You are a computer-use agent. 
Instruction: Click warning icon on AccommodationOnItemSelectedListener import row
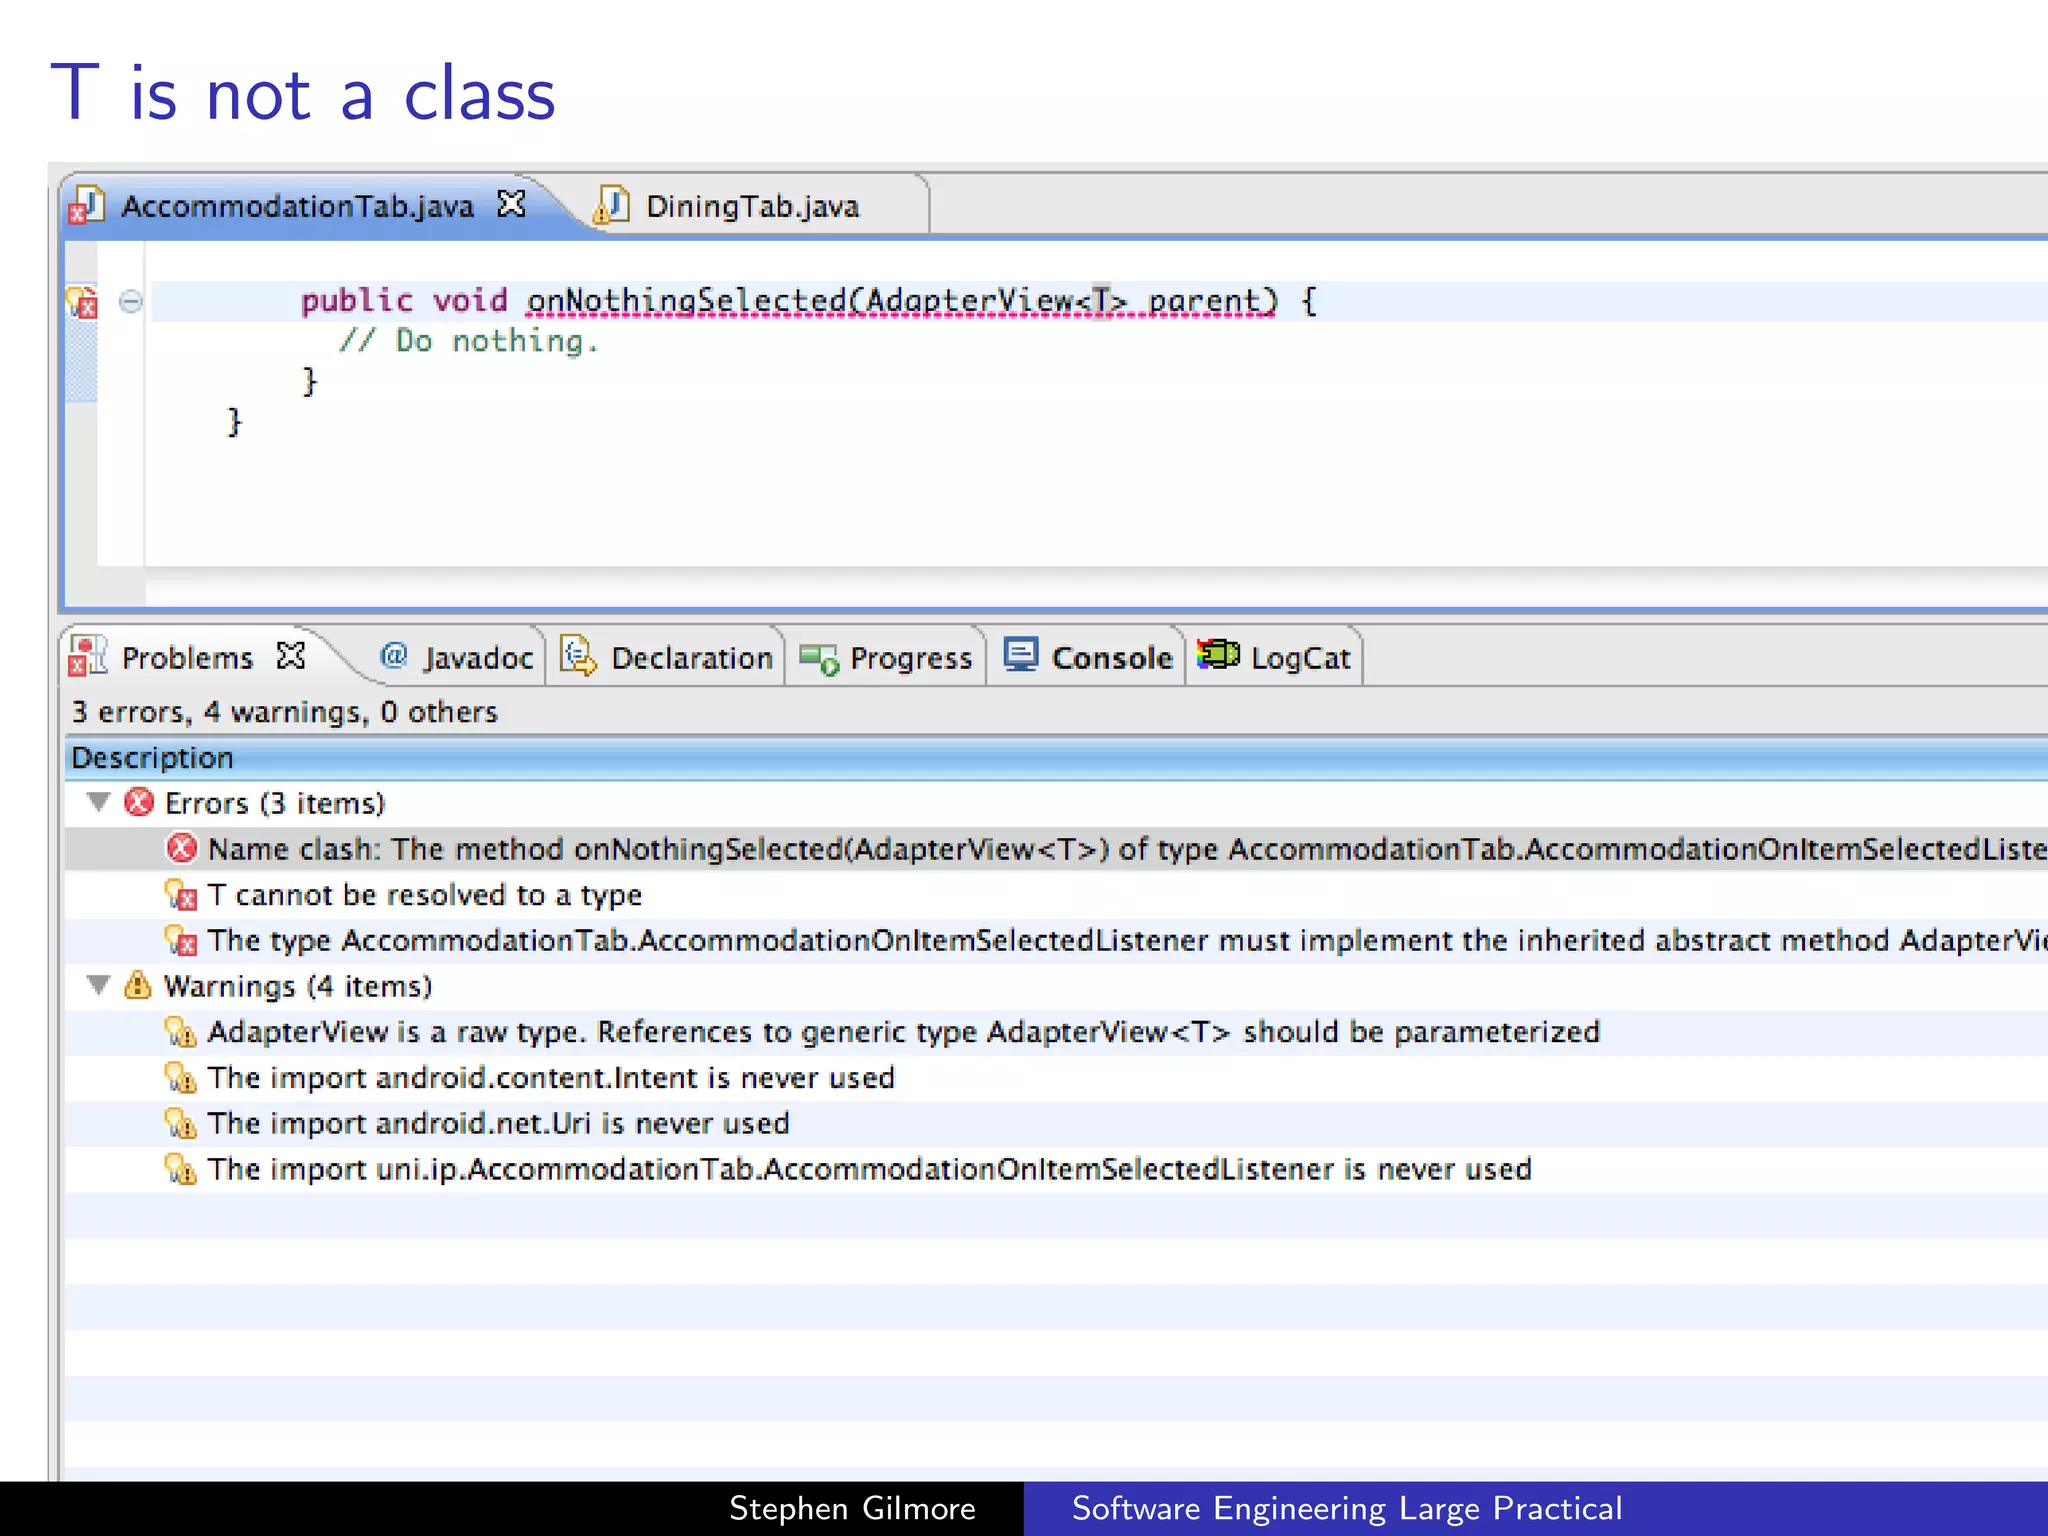point(181,1170)
